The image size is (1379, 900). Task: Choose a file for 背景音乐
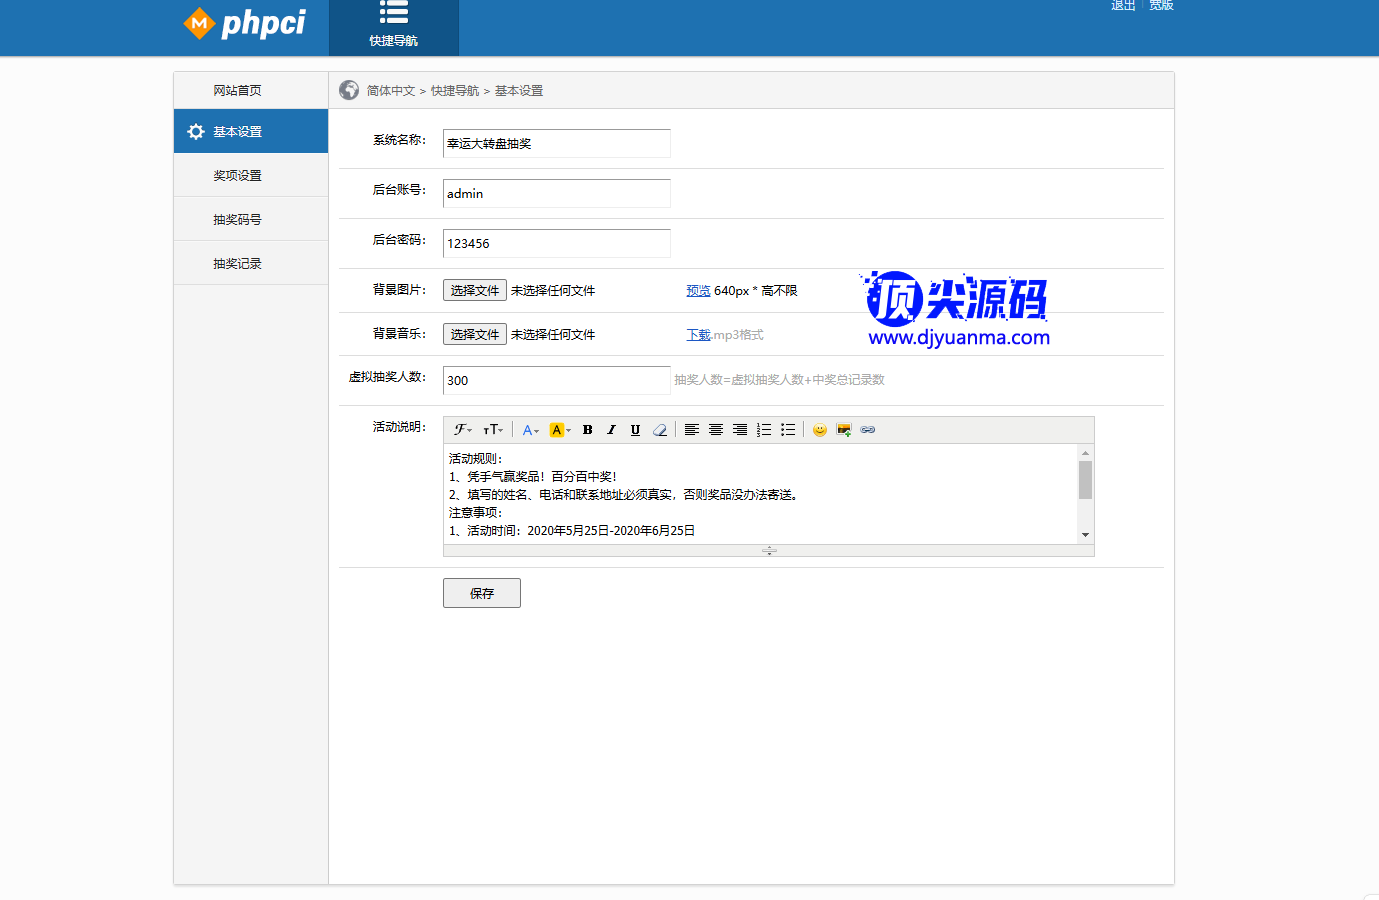475,334
